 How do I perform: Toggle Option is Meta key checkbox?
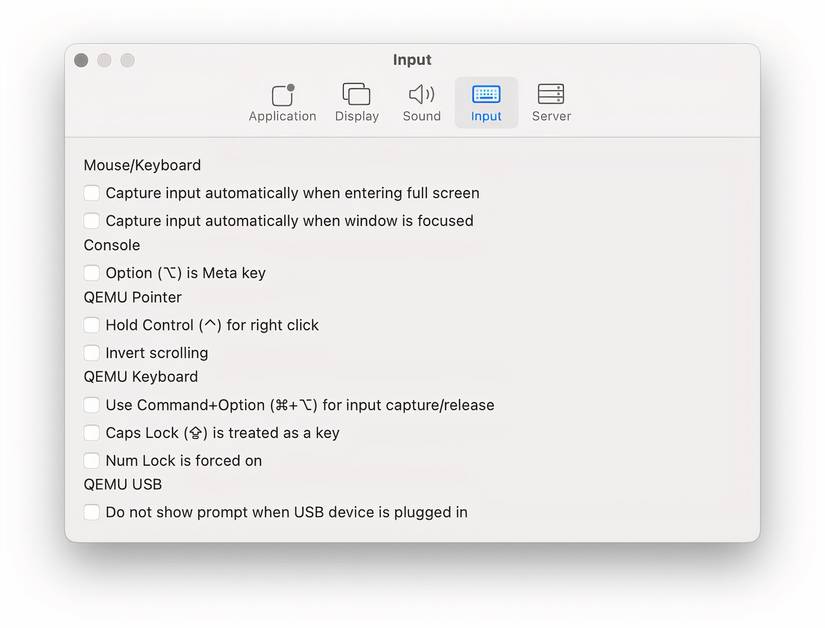(92, 273)
